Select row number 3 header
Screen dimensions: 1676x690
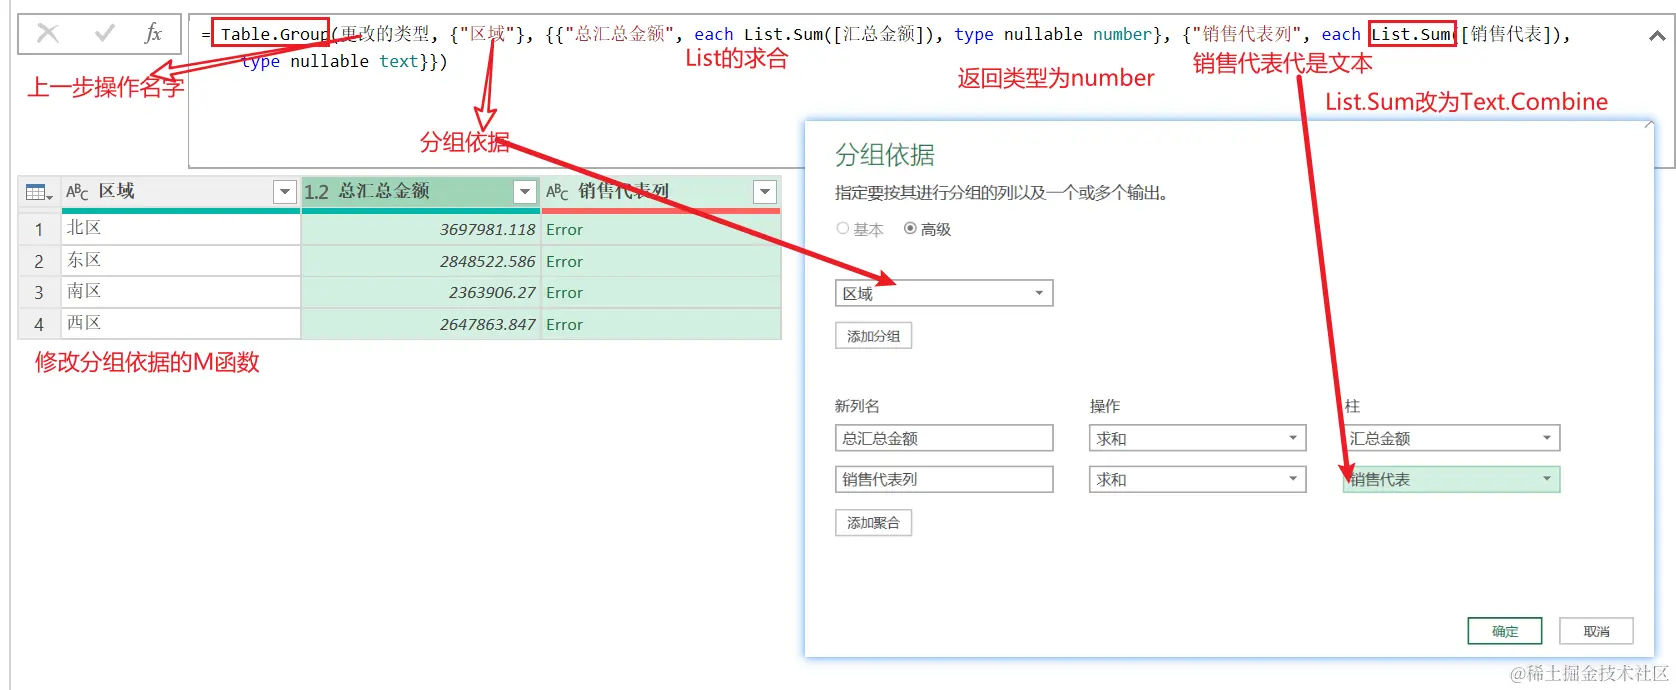tap(39, 292)
